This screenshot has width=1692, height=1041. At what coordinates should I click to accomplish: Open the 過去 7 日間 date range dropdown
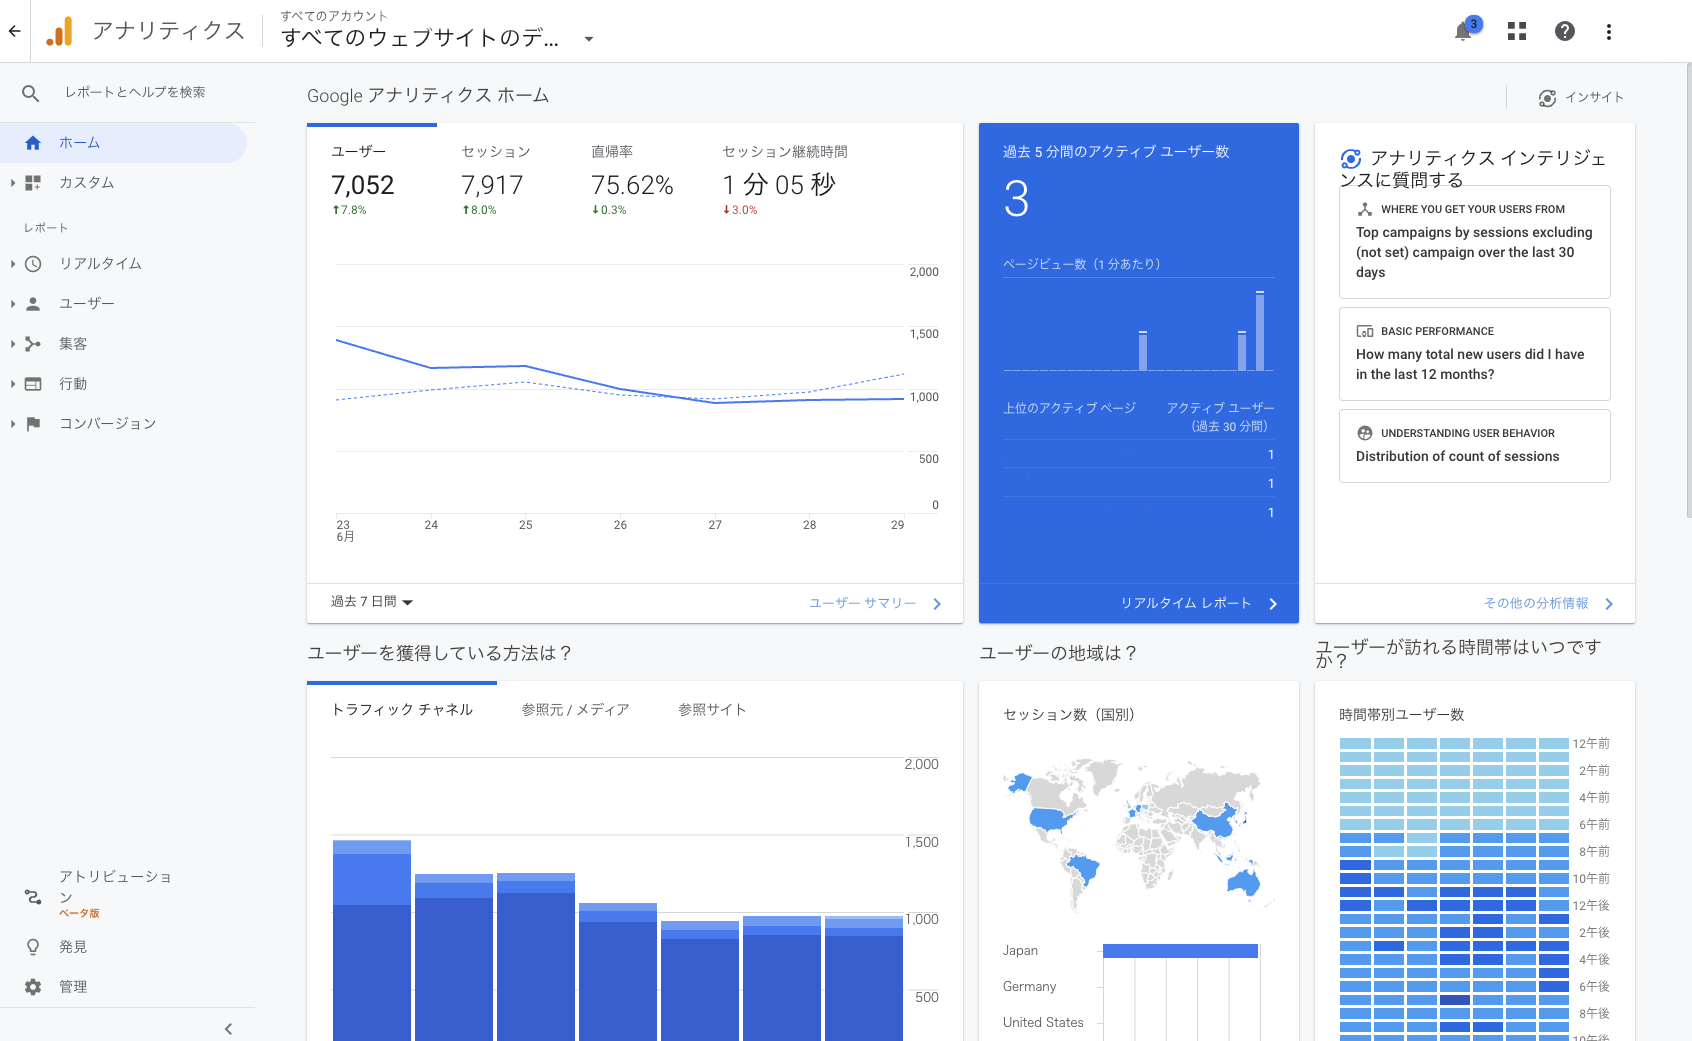[x=372, y=602]
